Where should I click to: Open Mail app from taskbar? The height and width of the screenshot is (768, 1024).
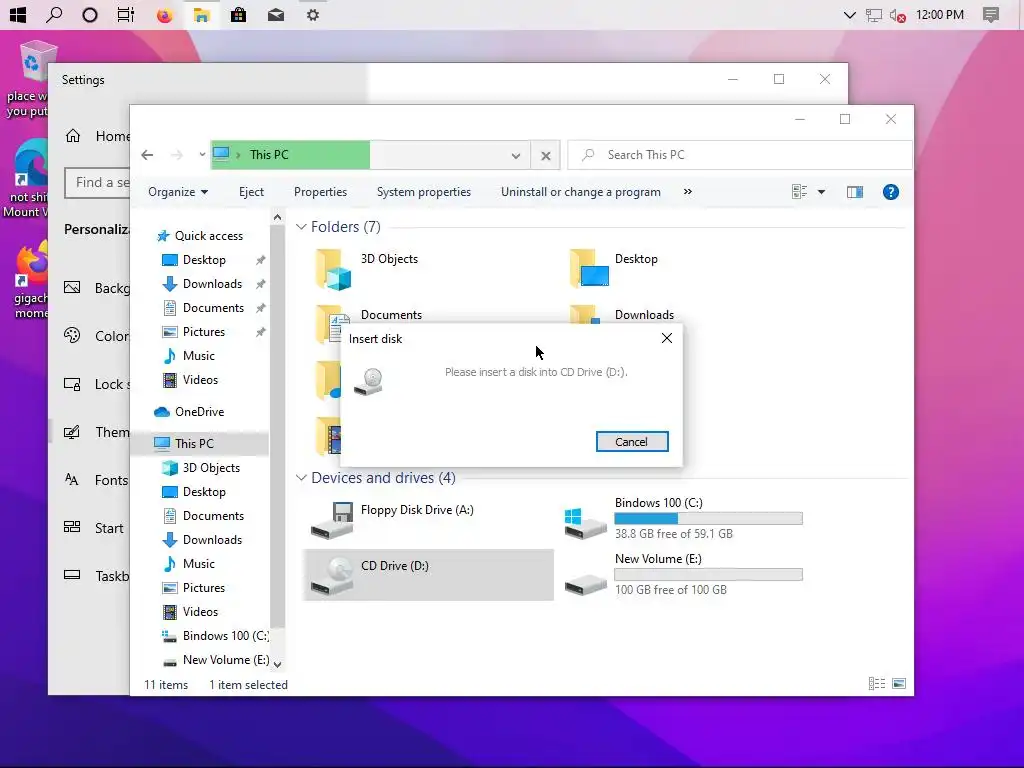coord(276,14)
